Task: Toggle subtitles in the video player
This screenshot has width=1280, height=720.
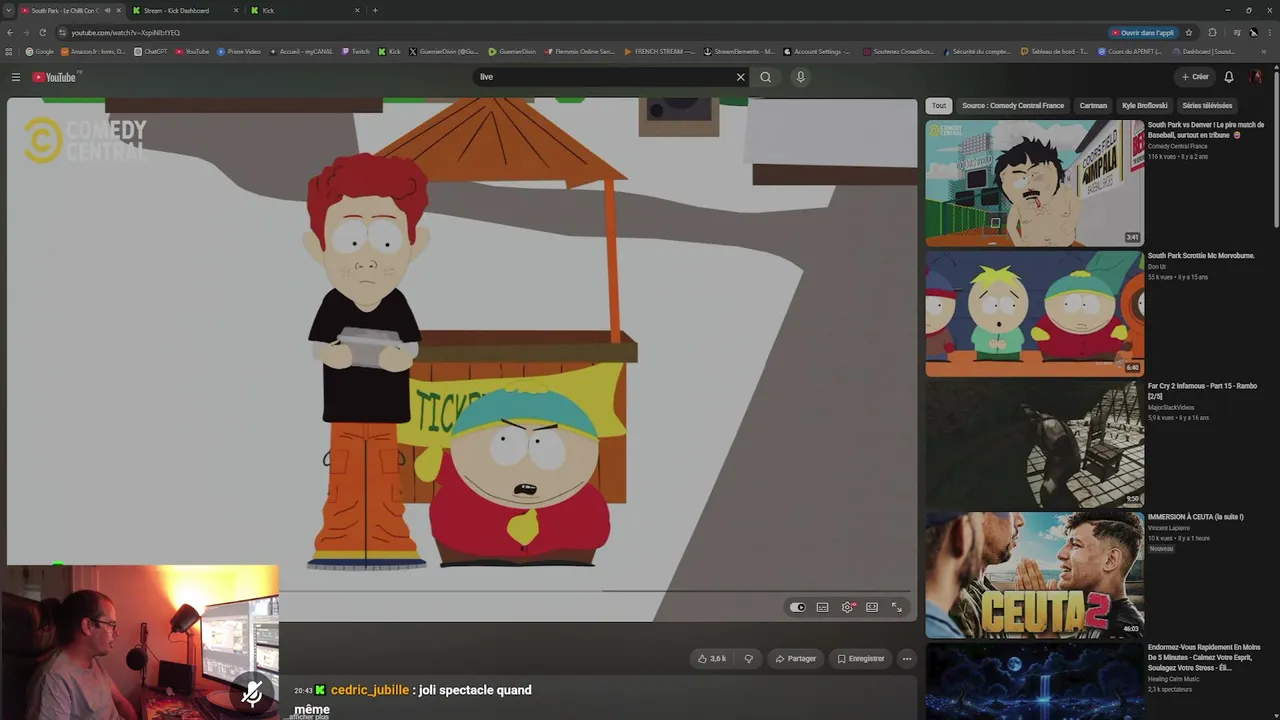Action: tap(823, 607)
